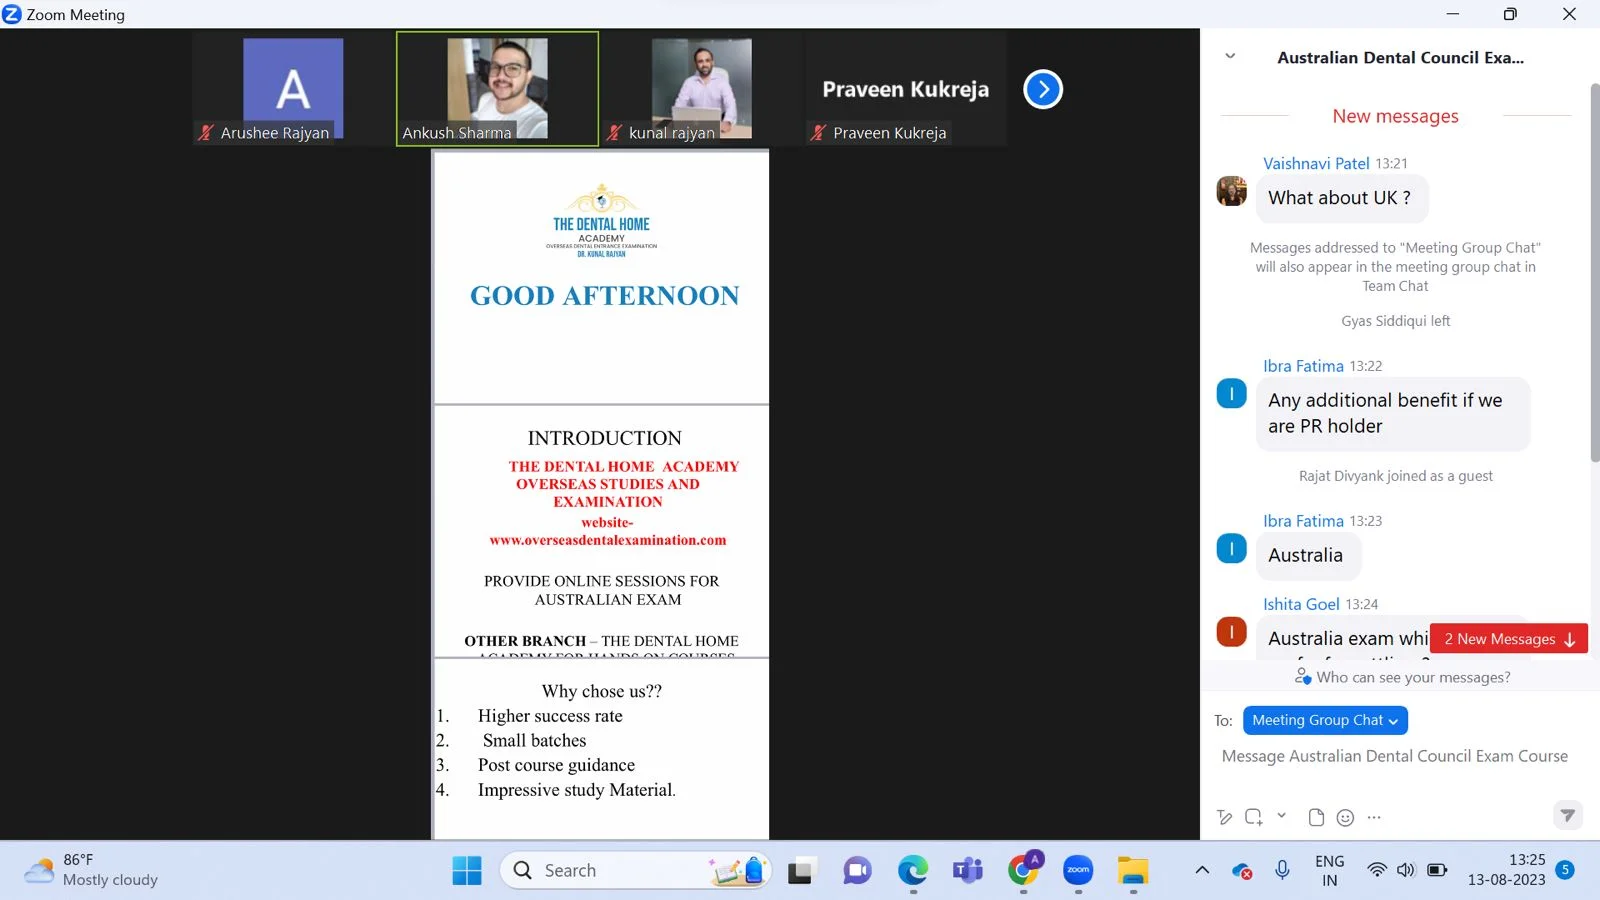Click the 'Any additional benefit' message bubble

1392,413
